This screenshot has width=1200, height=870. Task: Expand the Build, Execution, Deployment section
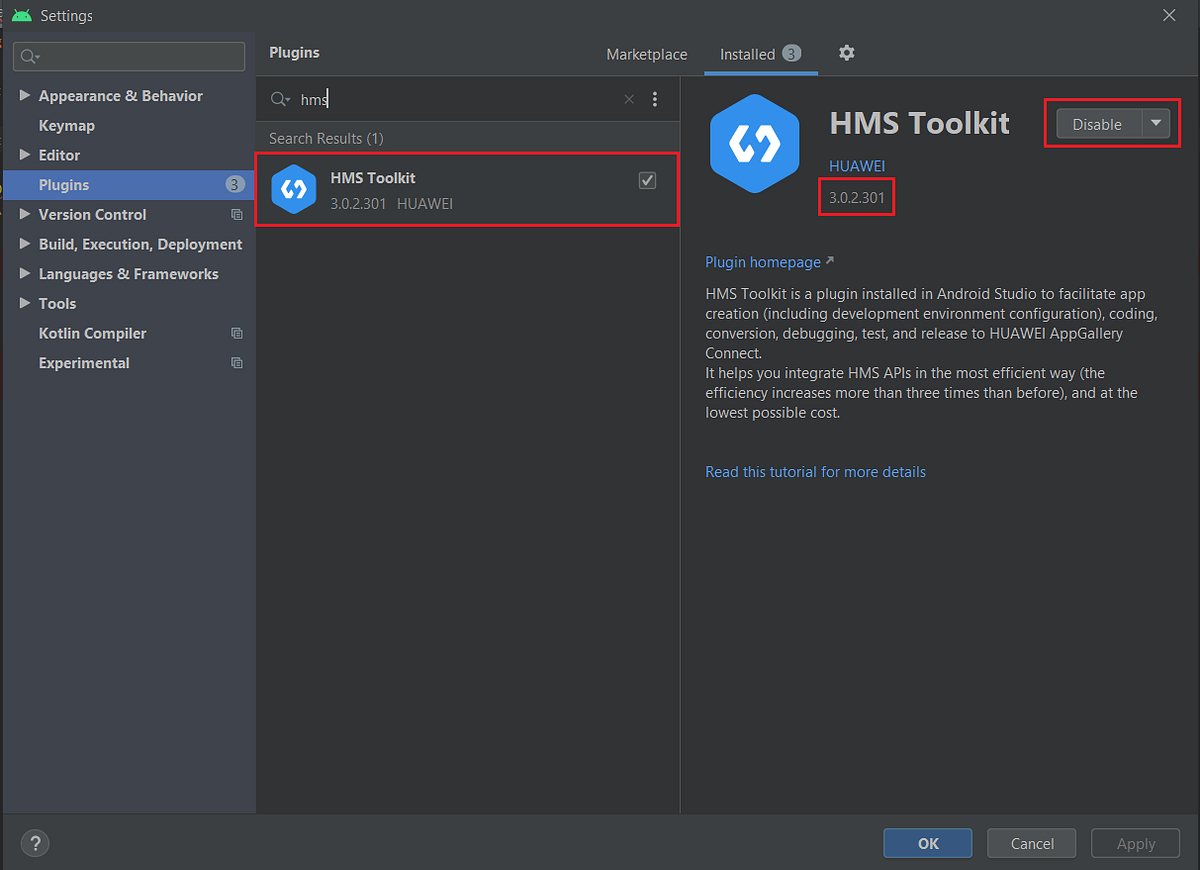[25, 244]
